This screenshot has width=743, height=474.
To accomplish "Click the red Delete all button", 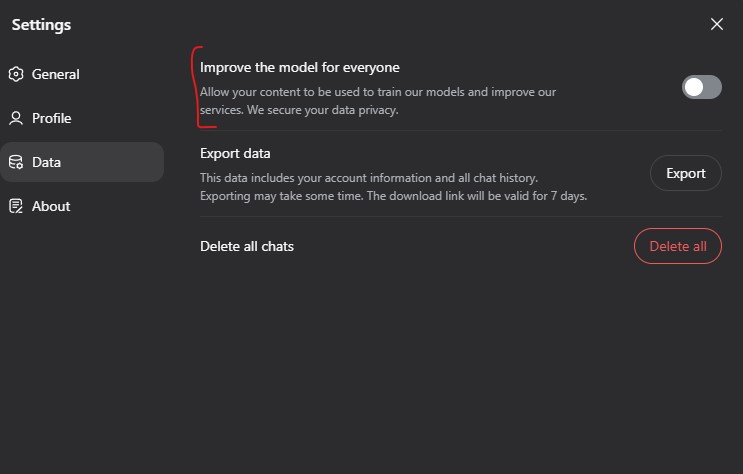I will [x=678, y=246].
